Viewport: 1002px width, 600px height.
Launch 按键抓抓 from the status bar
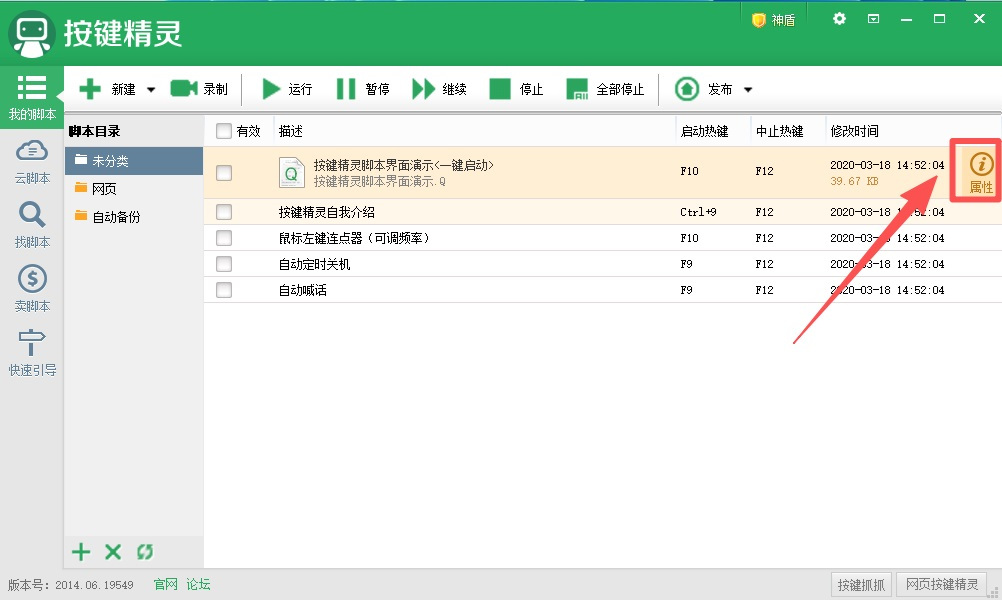point(860,584)
